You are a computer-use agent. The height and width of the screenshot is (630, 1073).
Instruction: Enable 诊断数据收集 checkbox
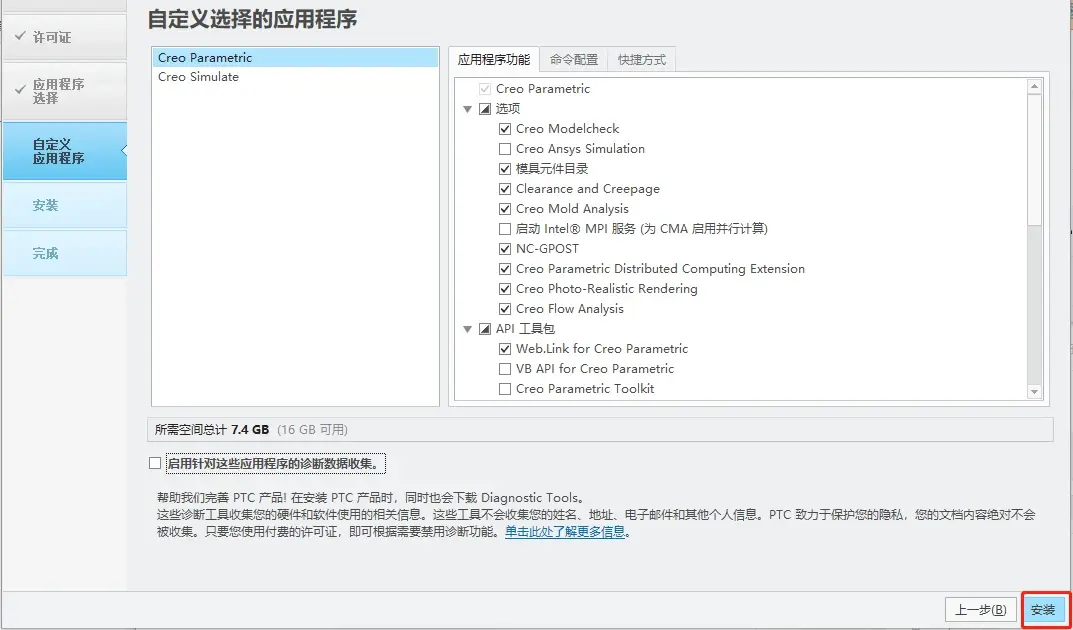point(155,463)
